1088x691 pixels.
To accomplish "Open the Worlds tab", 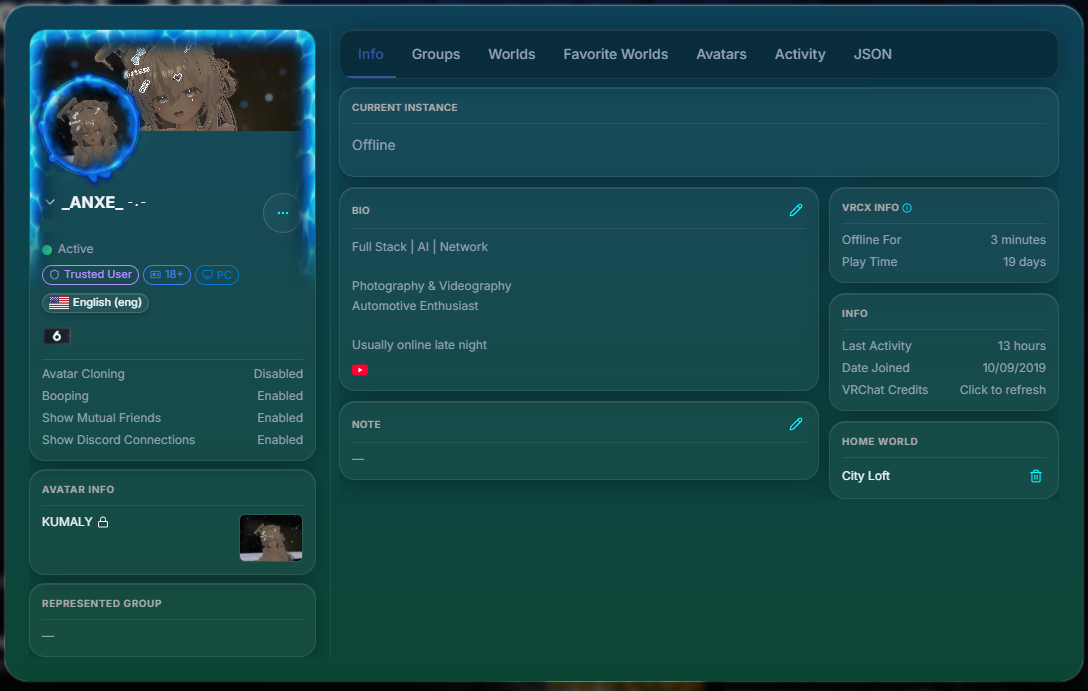I will (x=511, y=54).
